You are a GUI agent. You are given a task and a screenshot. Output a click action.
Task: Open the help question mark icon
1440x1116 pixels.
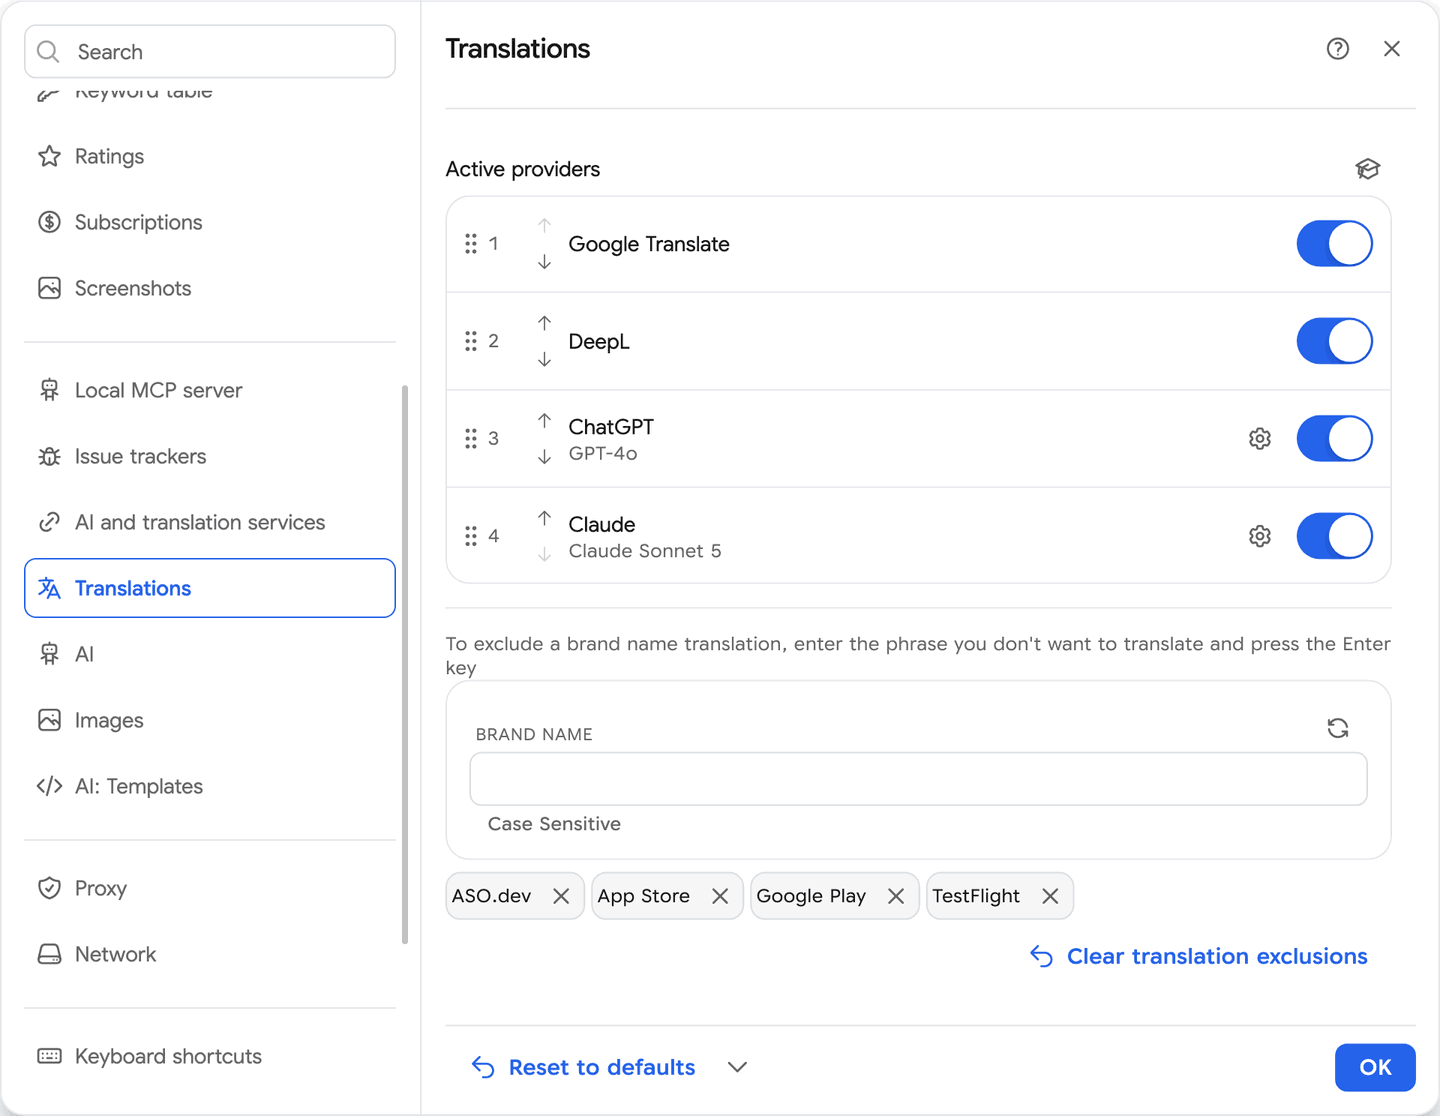1338,49
